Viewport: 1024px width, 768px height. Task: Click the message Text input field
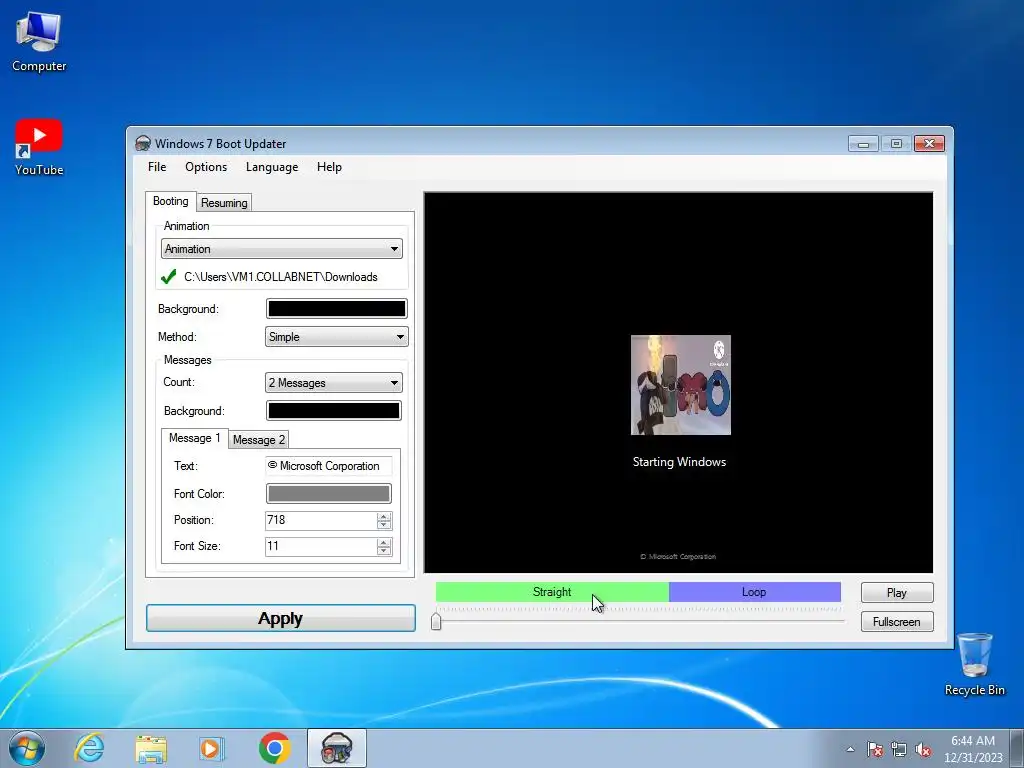328,466
